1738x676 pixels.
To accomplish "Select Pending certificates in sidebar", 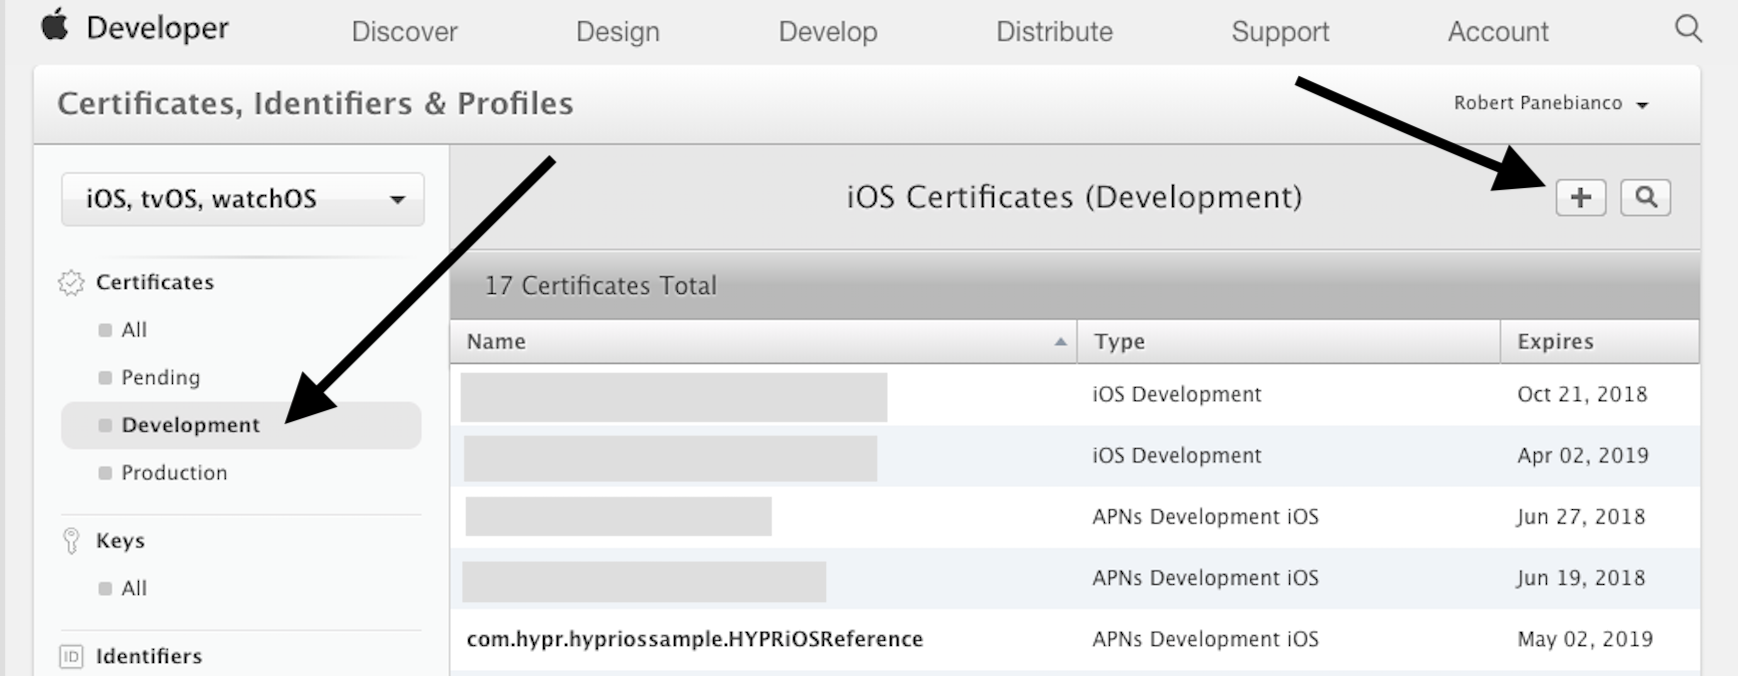I will pos(160,378).
